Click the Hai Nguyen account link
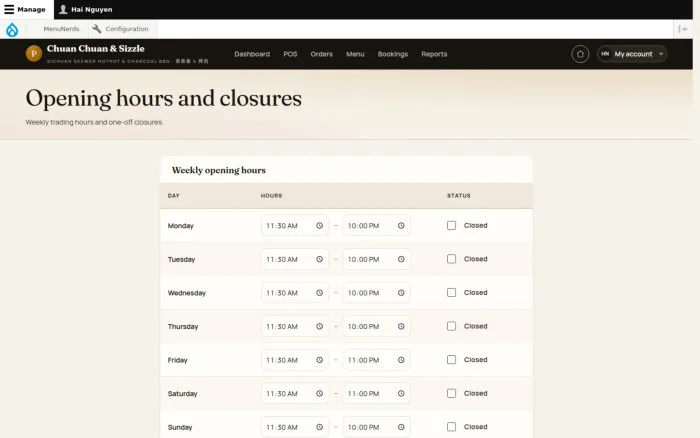 point(92,9)
